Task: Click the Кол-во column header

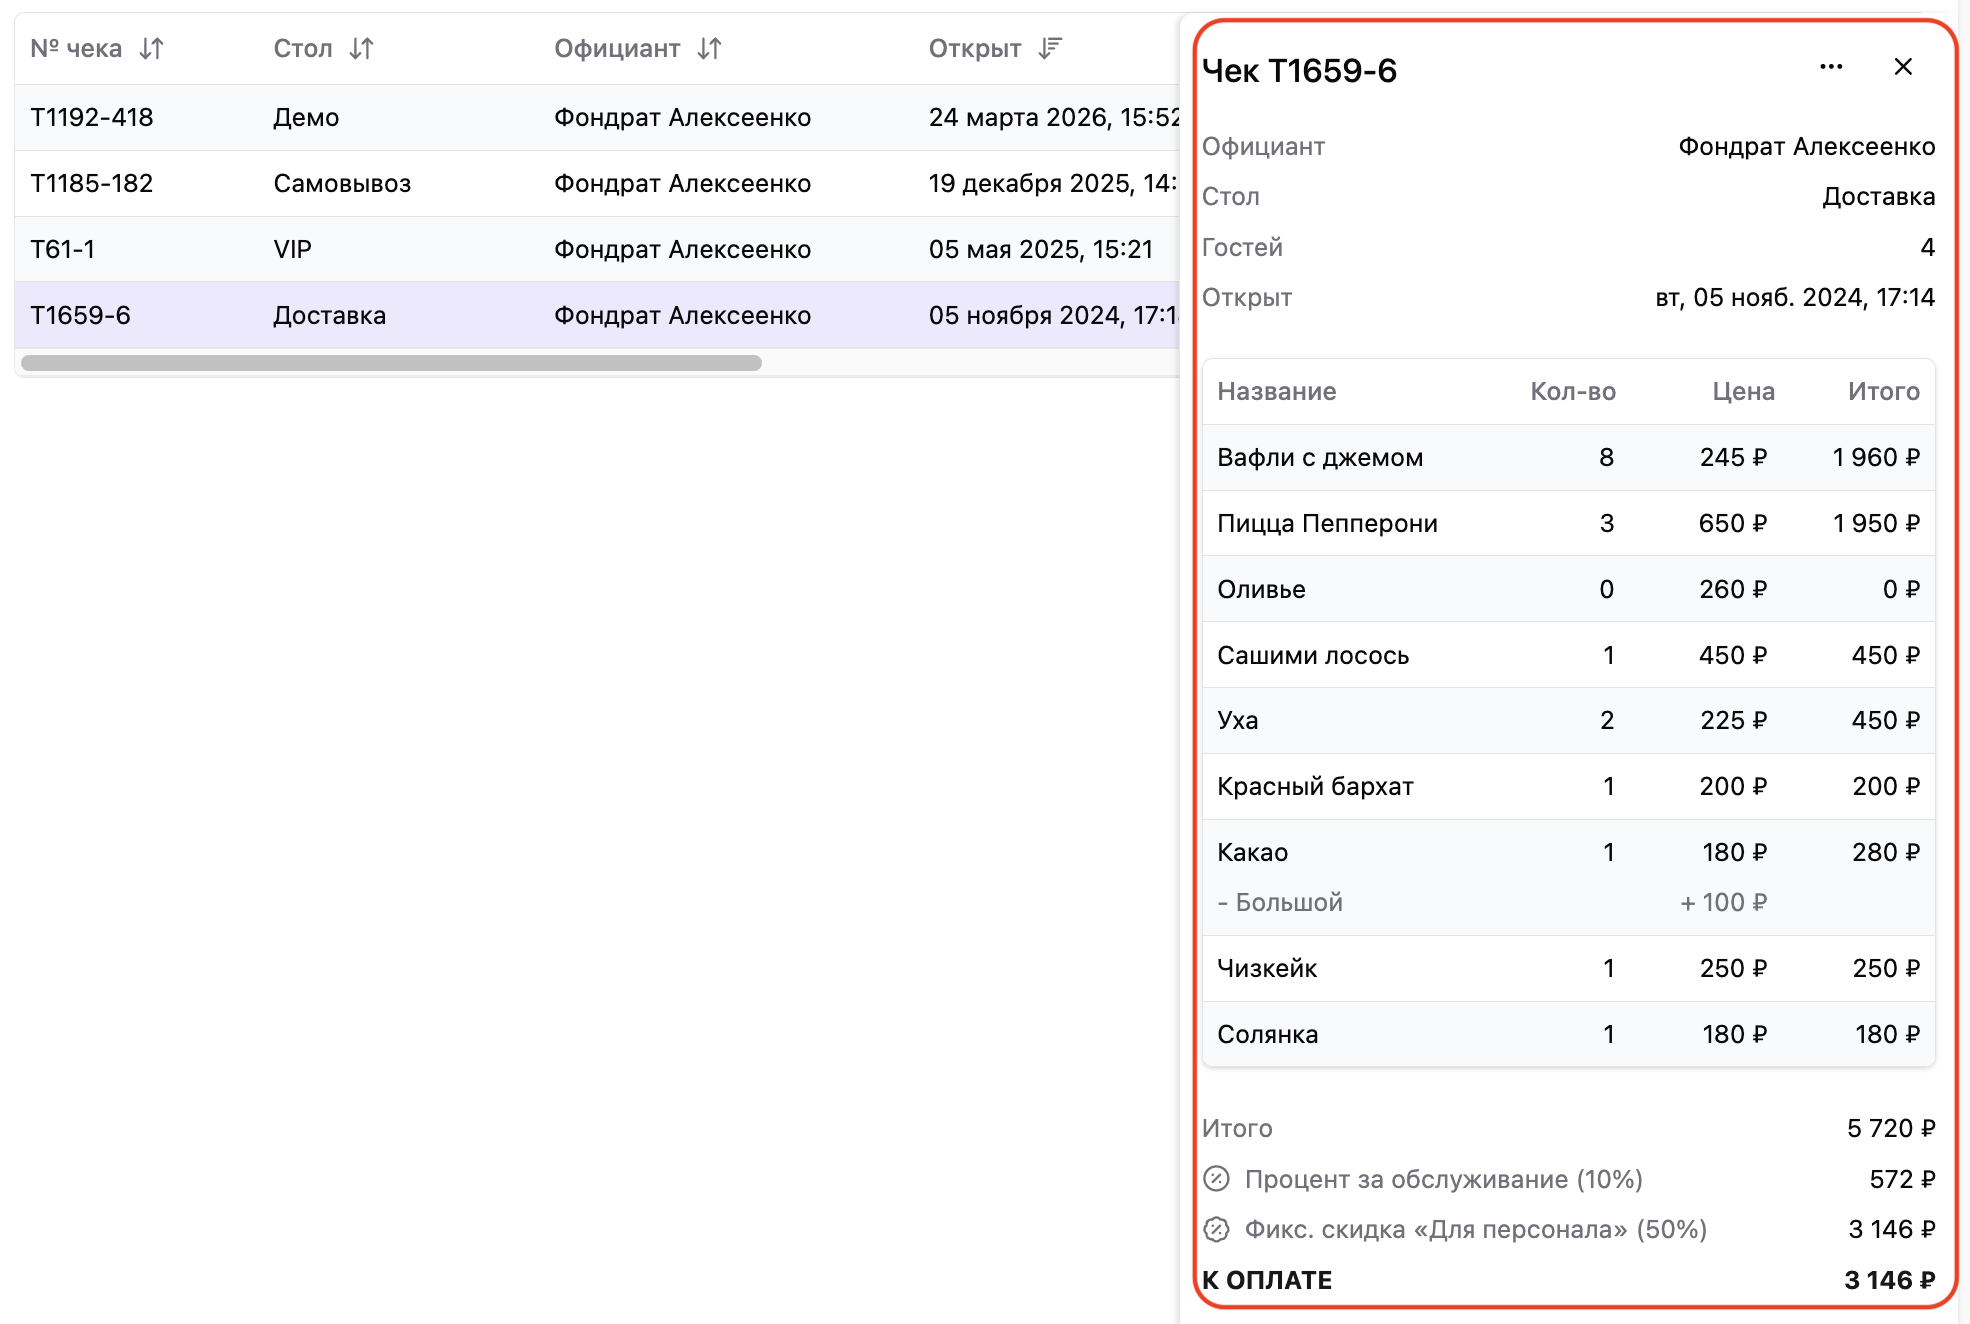Action: (1573, 391)
